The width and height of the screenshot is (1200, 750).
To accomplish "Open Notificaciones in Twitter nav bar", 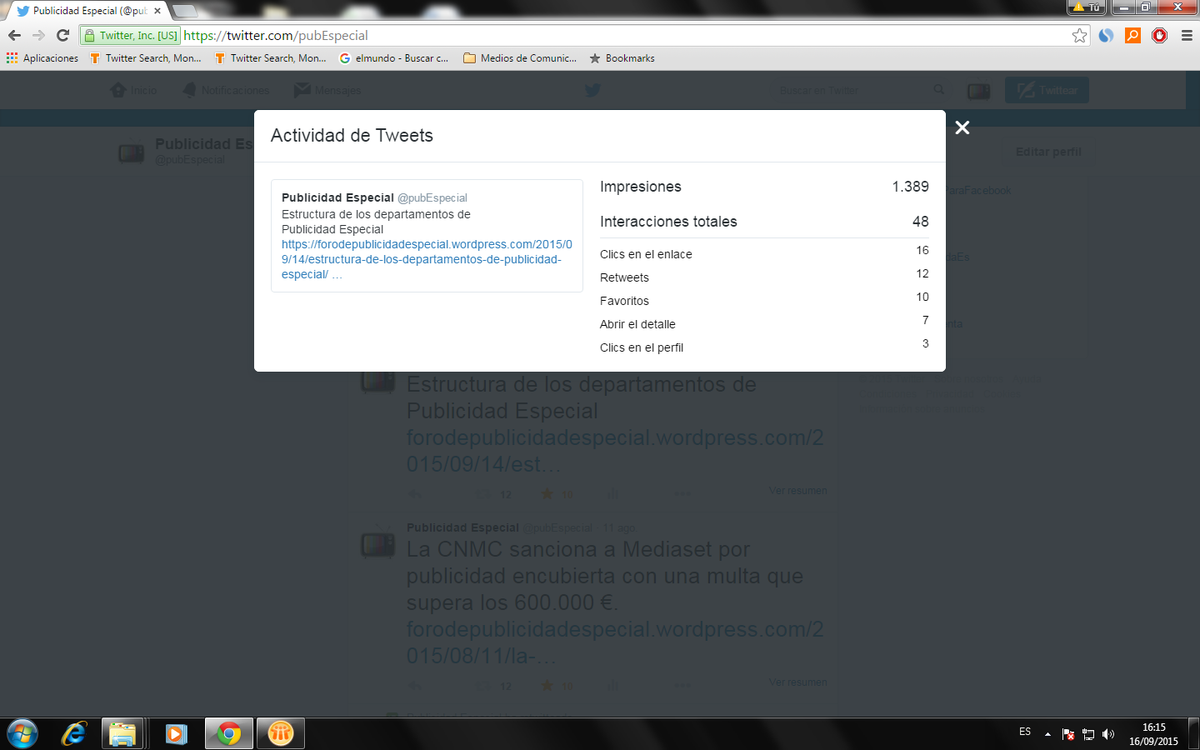I will (x=225, y=90).
